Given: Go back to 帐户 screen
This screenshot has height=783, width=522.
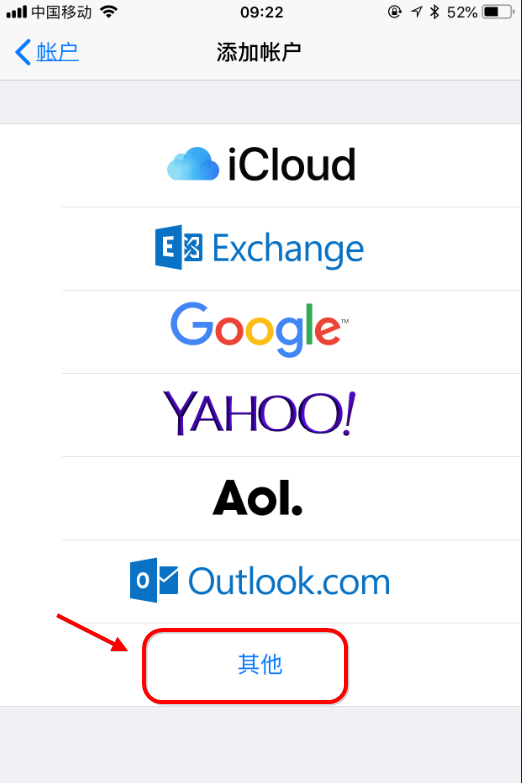Looking at the screenshot, I should [46, 52].
